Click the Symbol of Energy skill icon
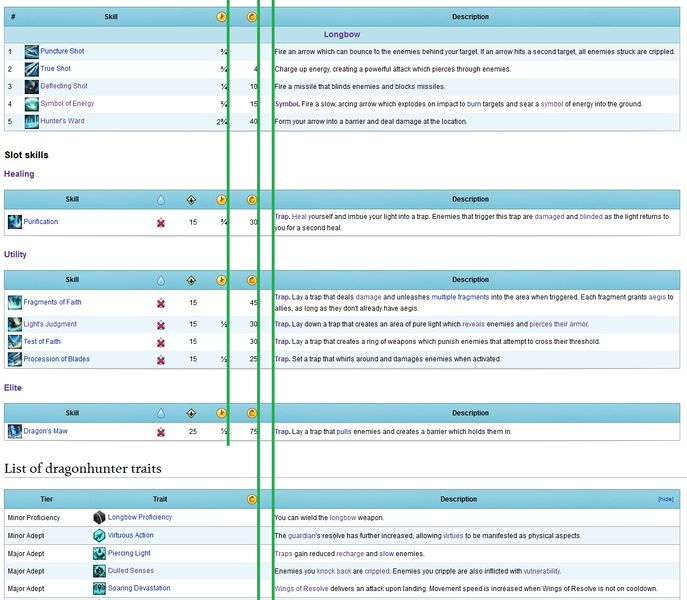The image size is (687, 600). pyautogui.click(x=32, y=104)
